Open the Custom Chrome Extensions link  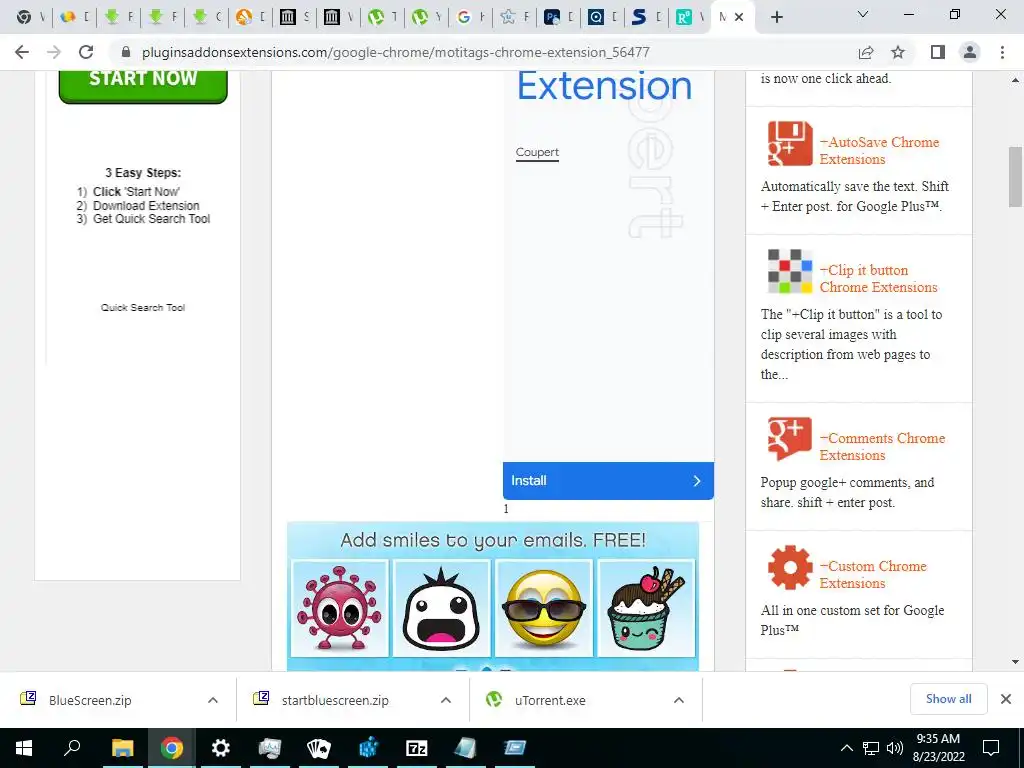tap(873, 575)
